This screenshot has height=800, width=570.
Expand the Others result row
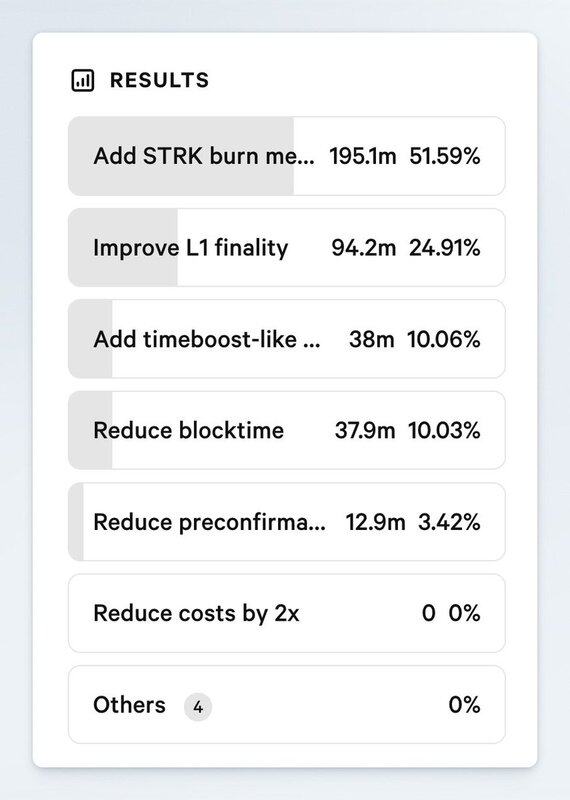click(x=287, y=705)
